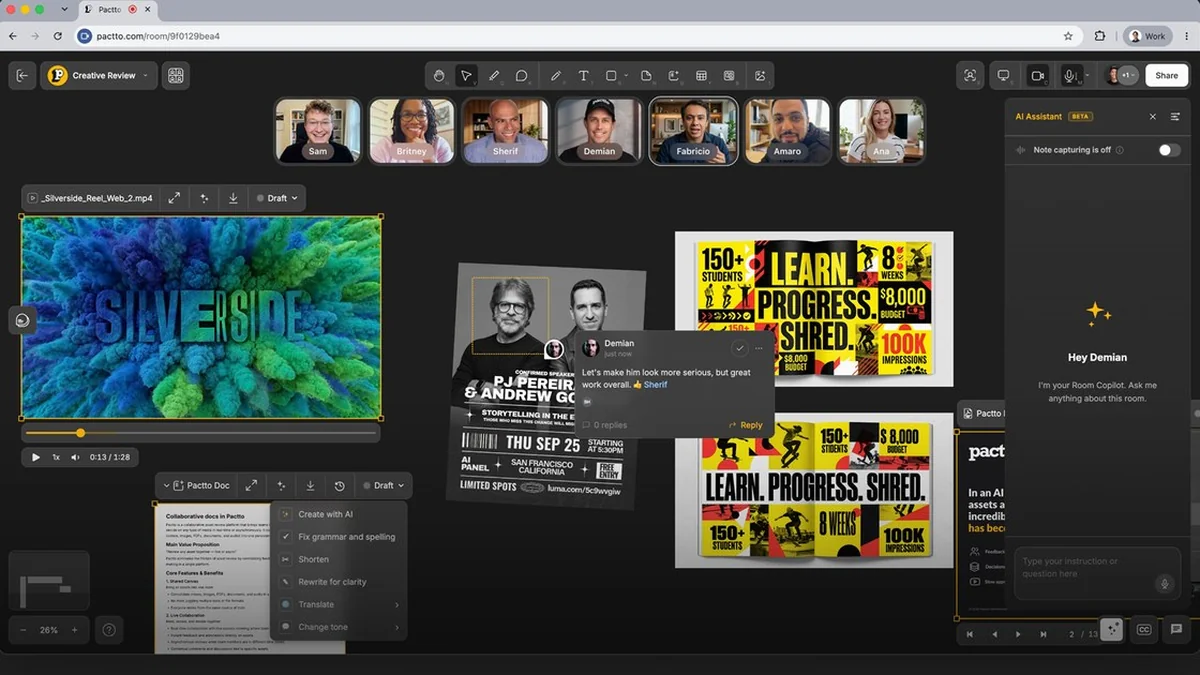Expand the Creative Review room menu
The height and width of the screenshot is (675, 1200).
100,76
